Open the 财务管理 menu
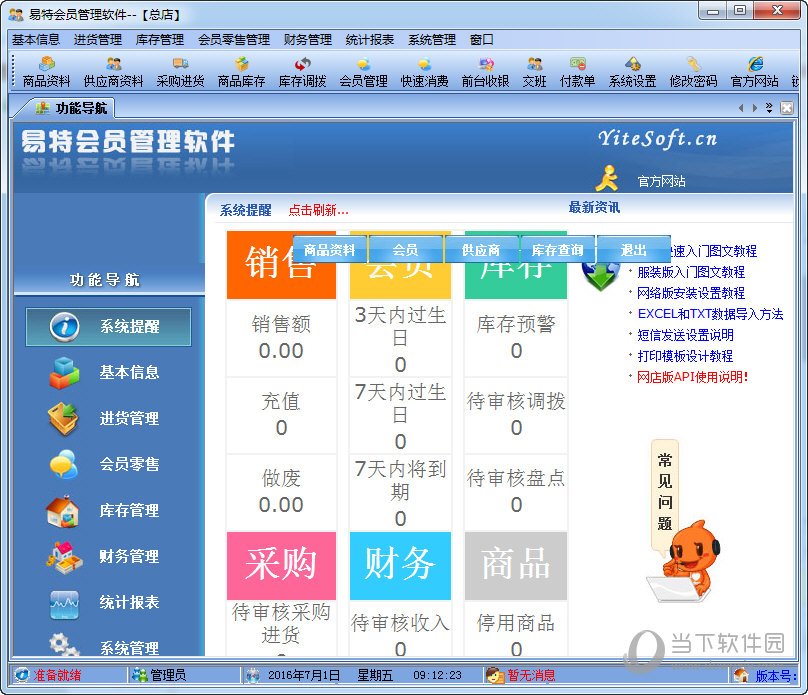 [x=308, y=40]
